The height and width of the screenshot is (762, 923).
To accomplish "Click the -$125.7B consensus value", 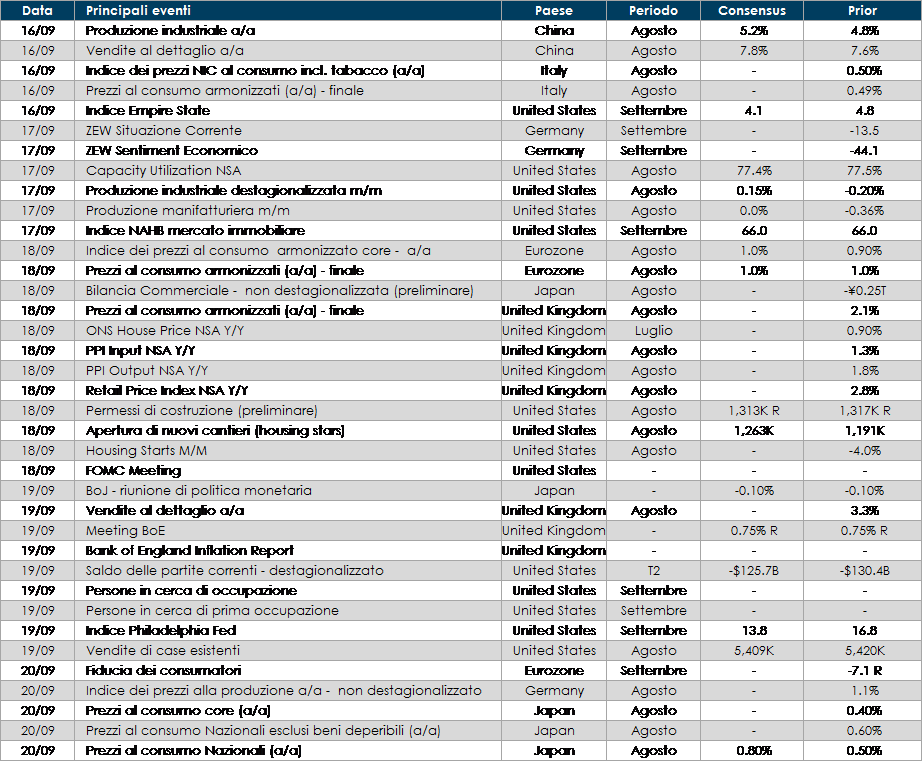I will pos(751,571).
